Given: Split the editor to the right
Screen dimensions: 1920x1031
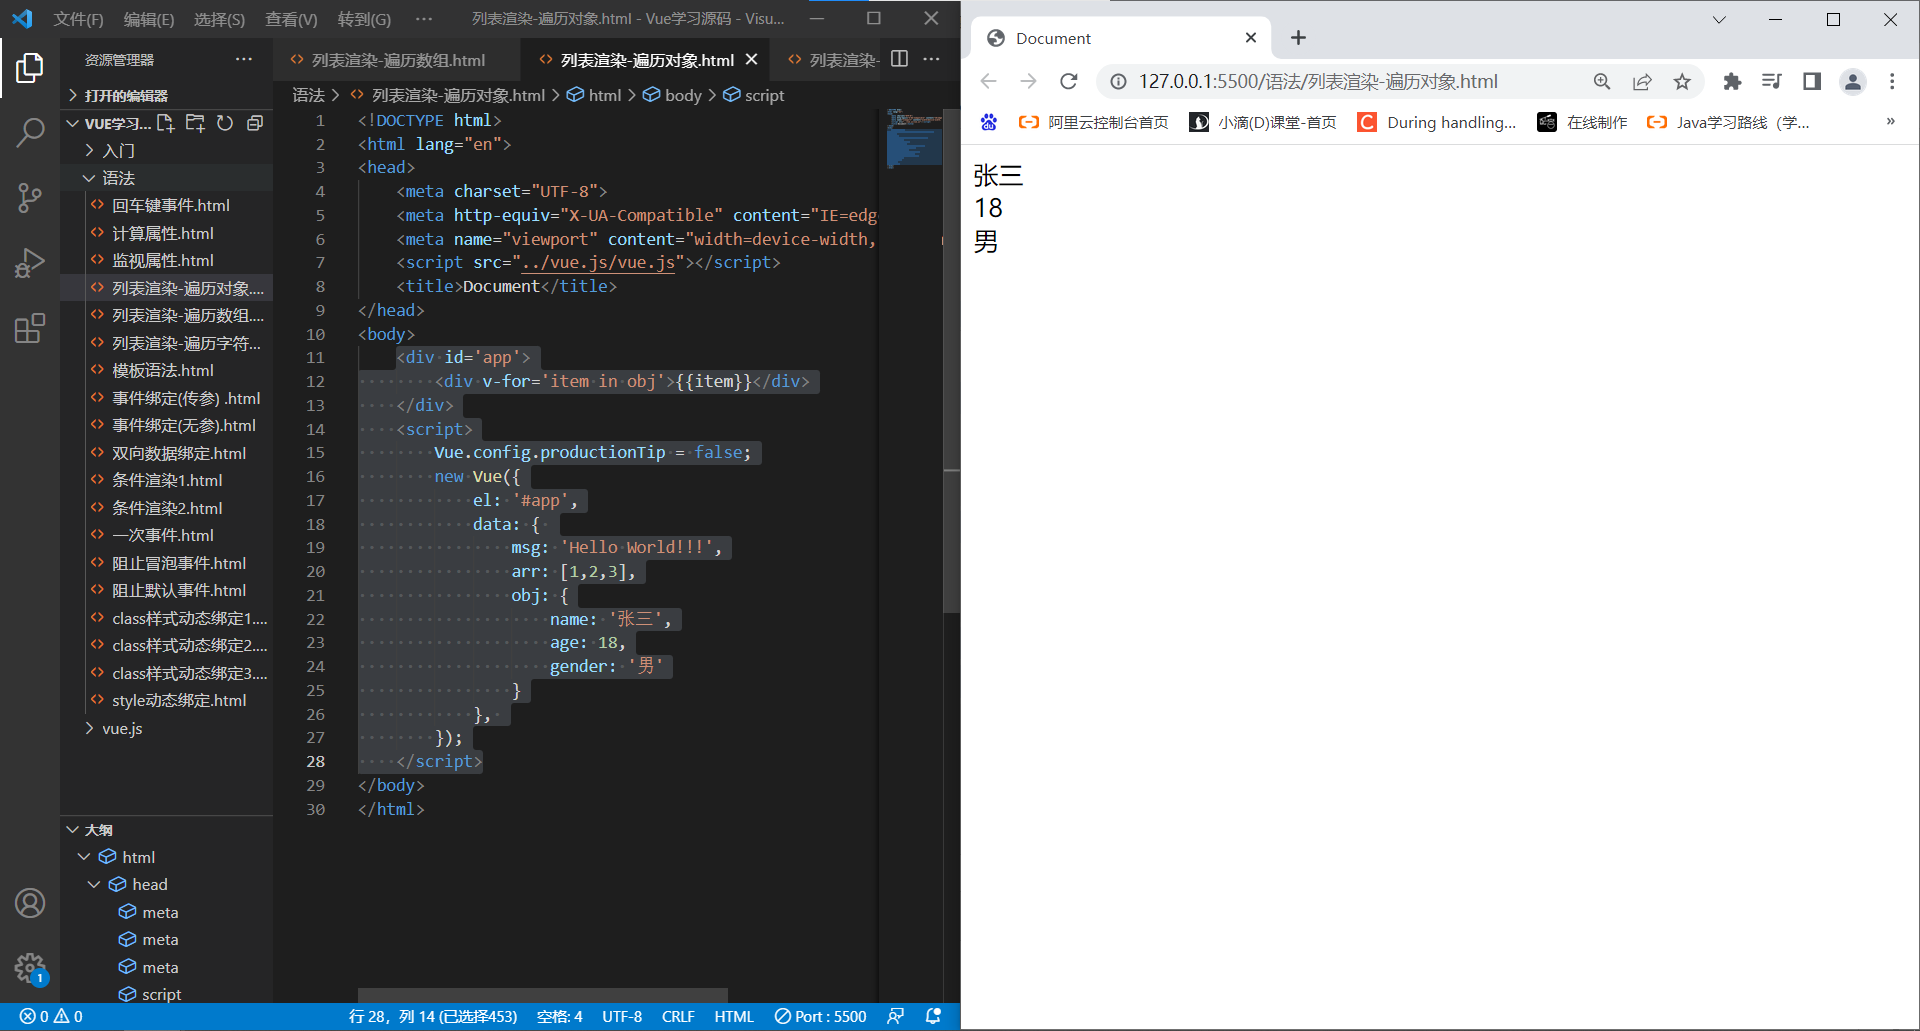Looking at the screenshot, I should [x=899, y=59].
